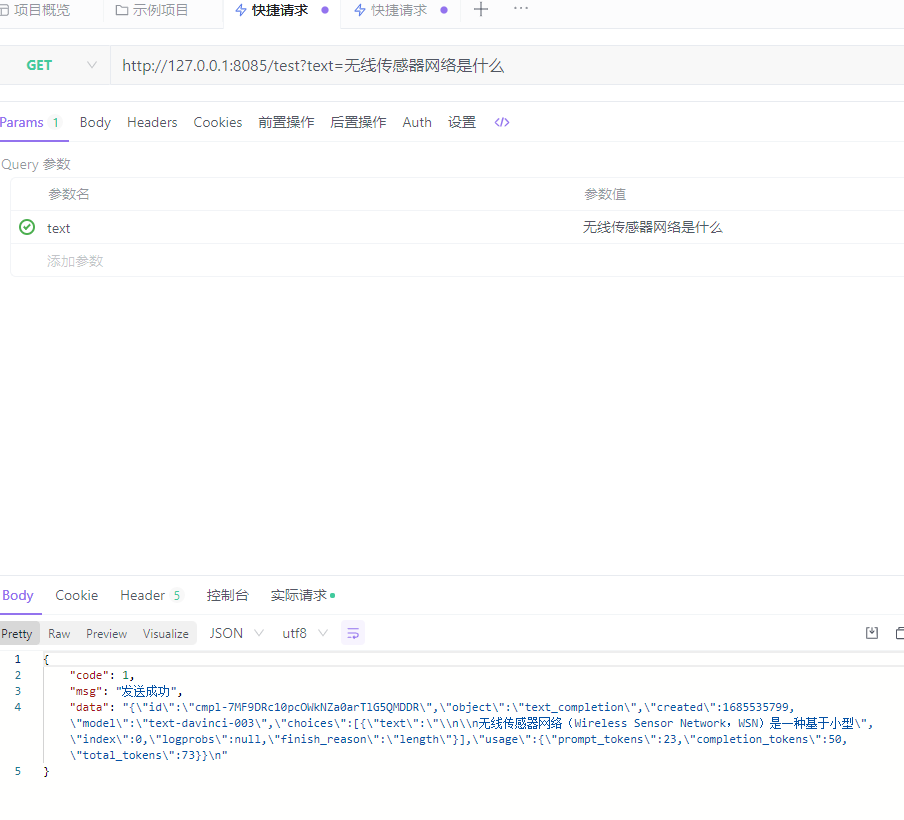The width and height of the screenshot is (904, 820).
Task: Open the 前置操作 tab
Action: pyautogui.click(x=286, y=122)
